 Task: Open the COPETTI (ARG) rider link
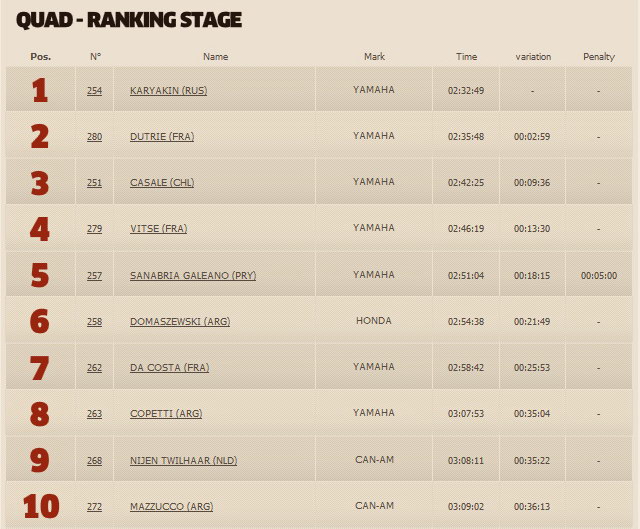coord(166,413)
